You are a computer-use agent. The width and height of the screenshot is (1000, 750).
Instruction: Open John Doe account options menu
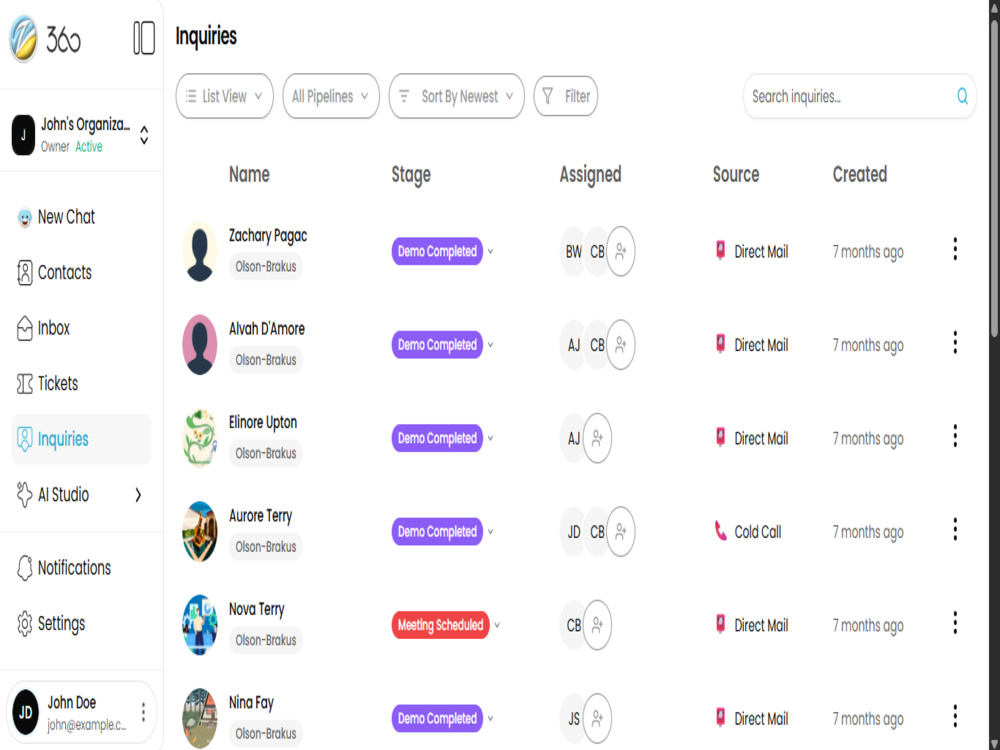(143, 712)
